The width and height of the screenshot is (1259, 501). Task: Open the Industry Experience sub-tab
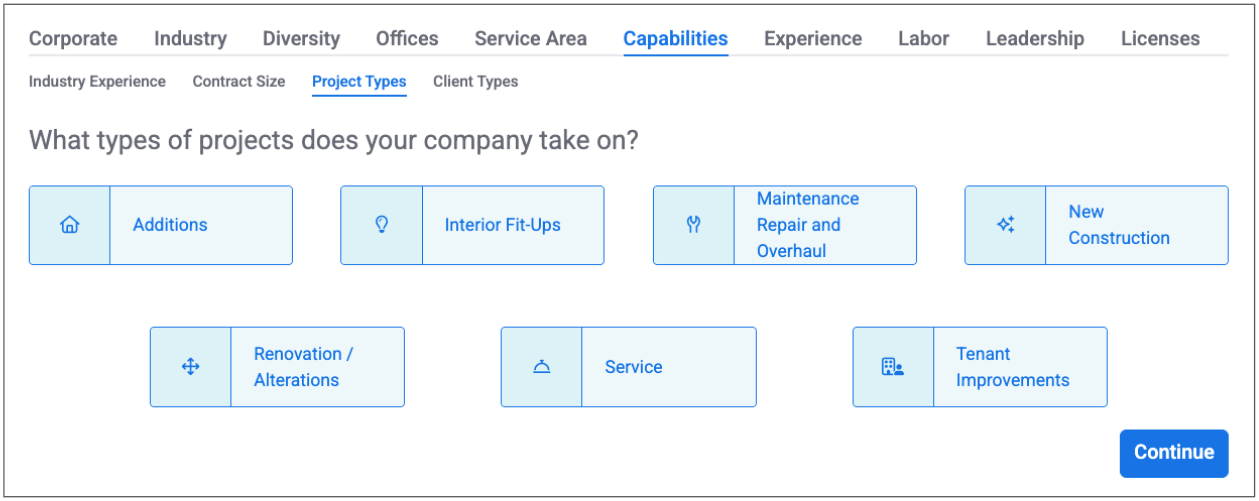[97, 82]
